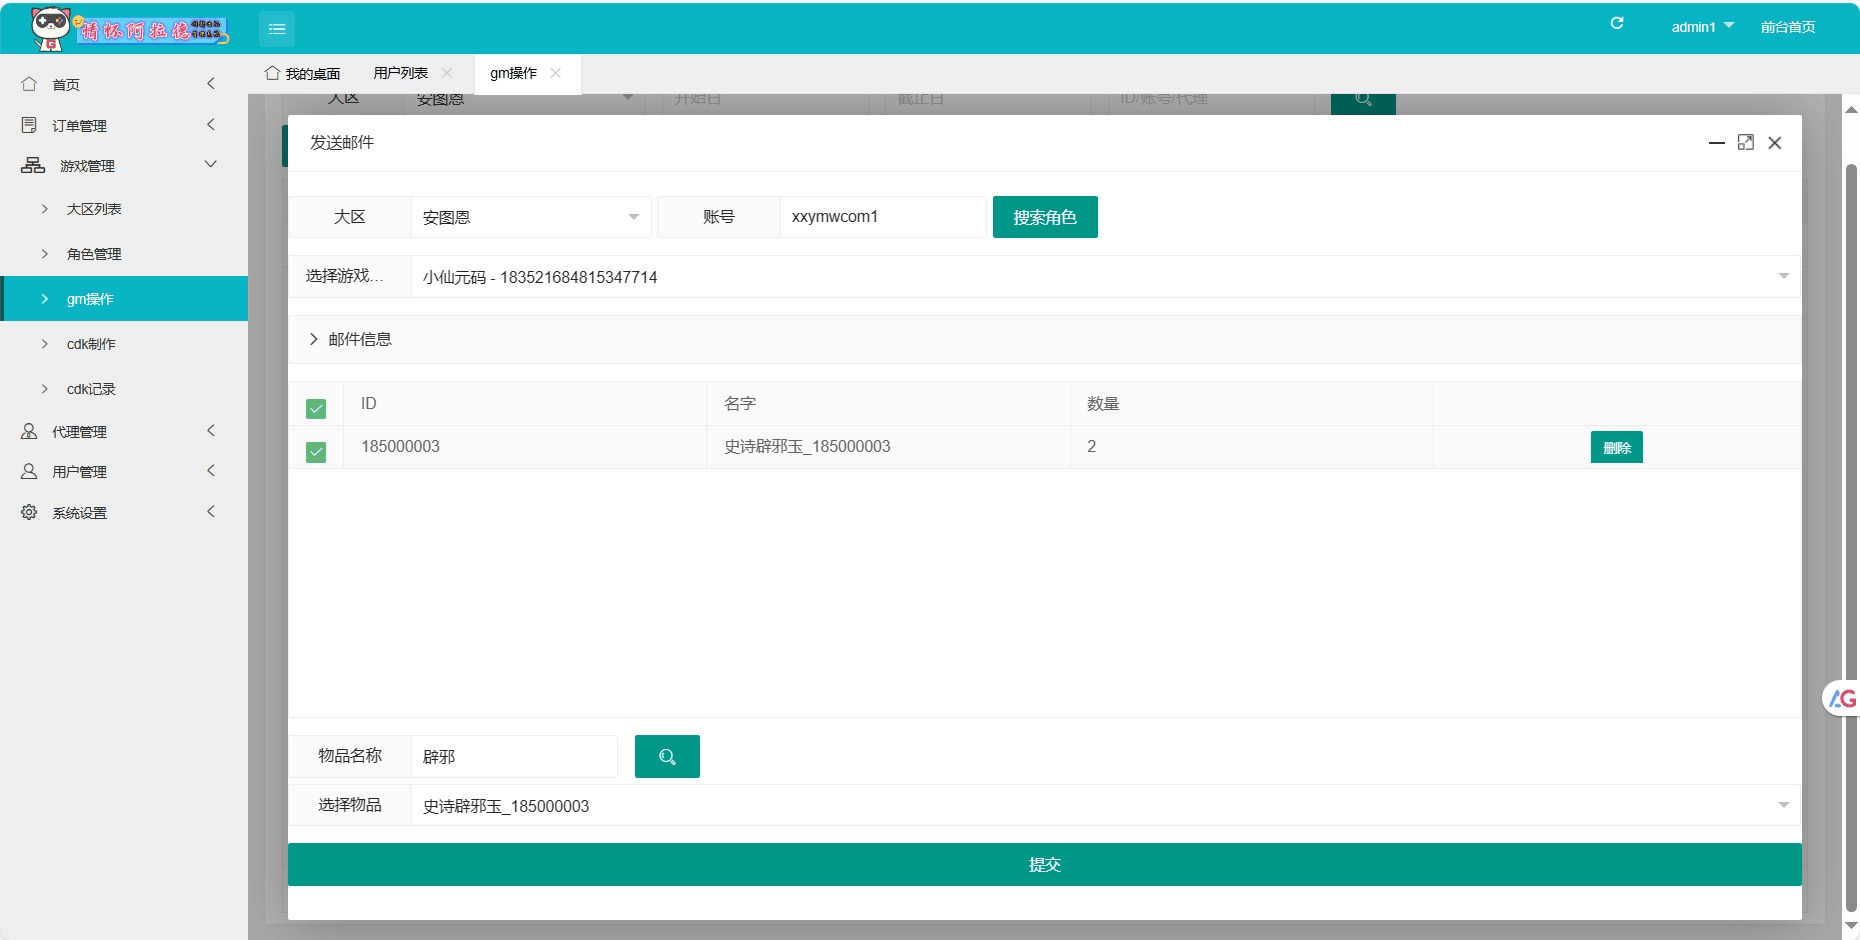Click the house icon on 我的桌面 tab

pos(272,73)
